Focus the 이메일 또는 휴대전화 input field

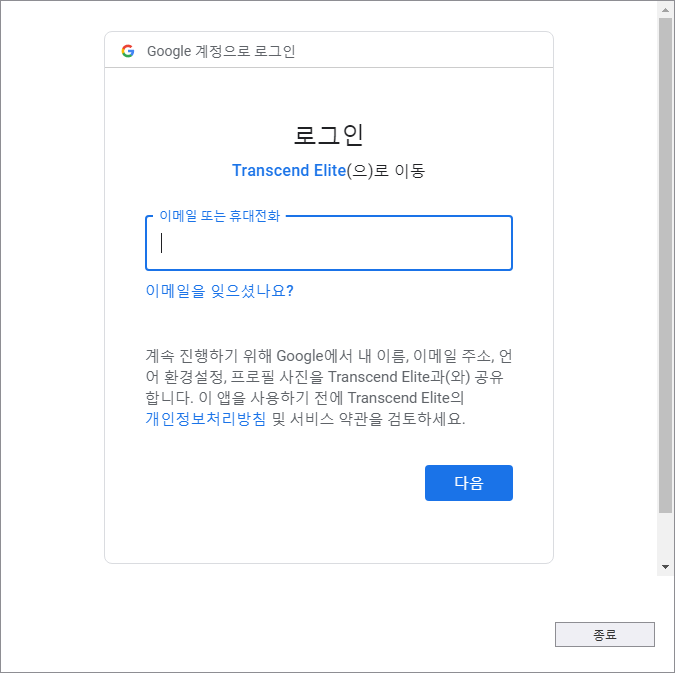pyautogui.click(x=329, y=243)
